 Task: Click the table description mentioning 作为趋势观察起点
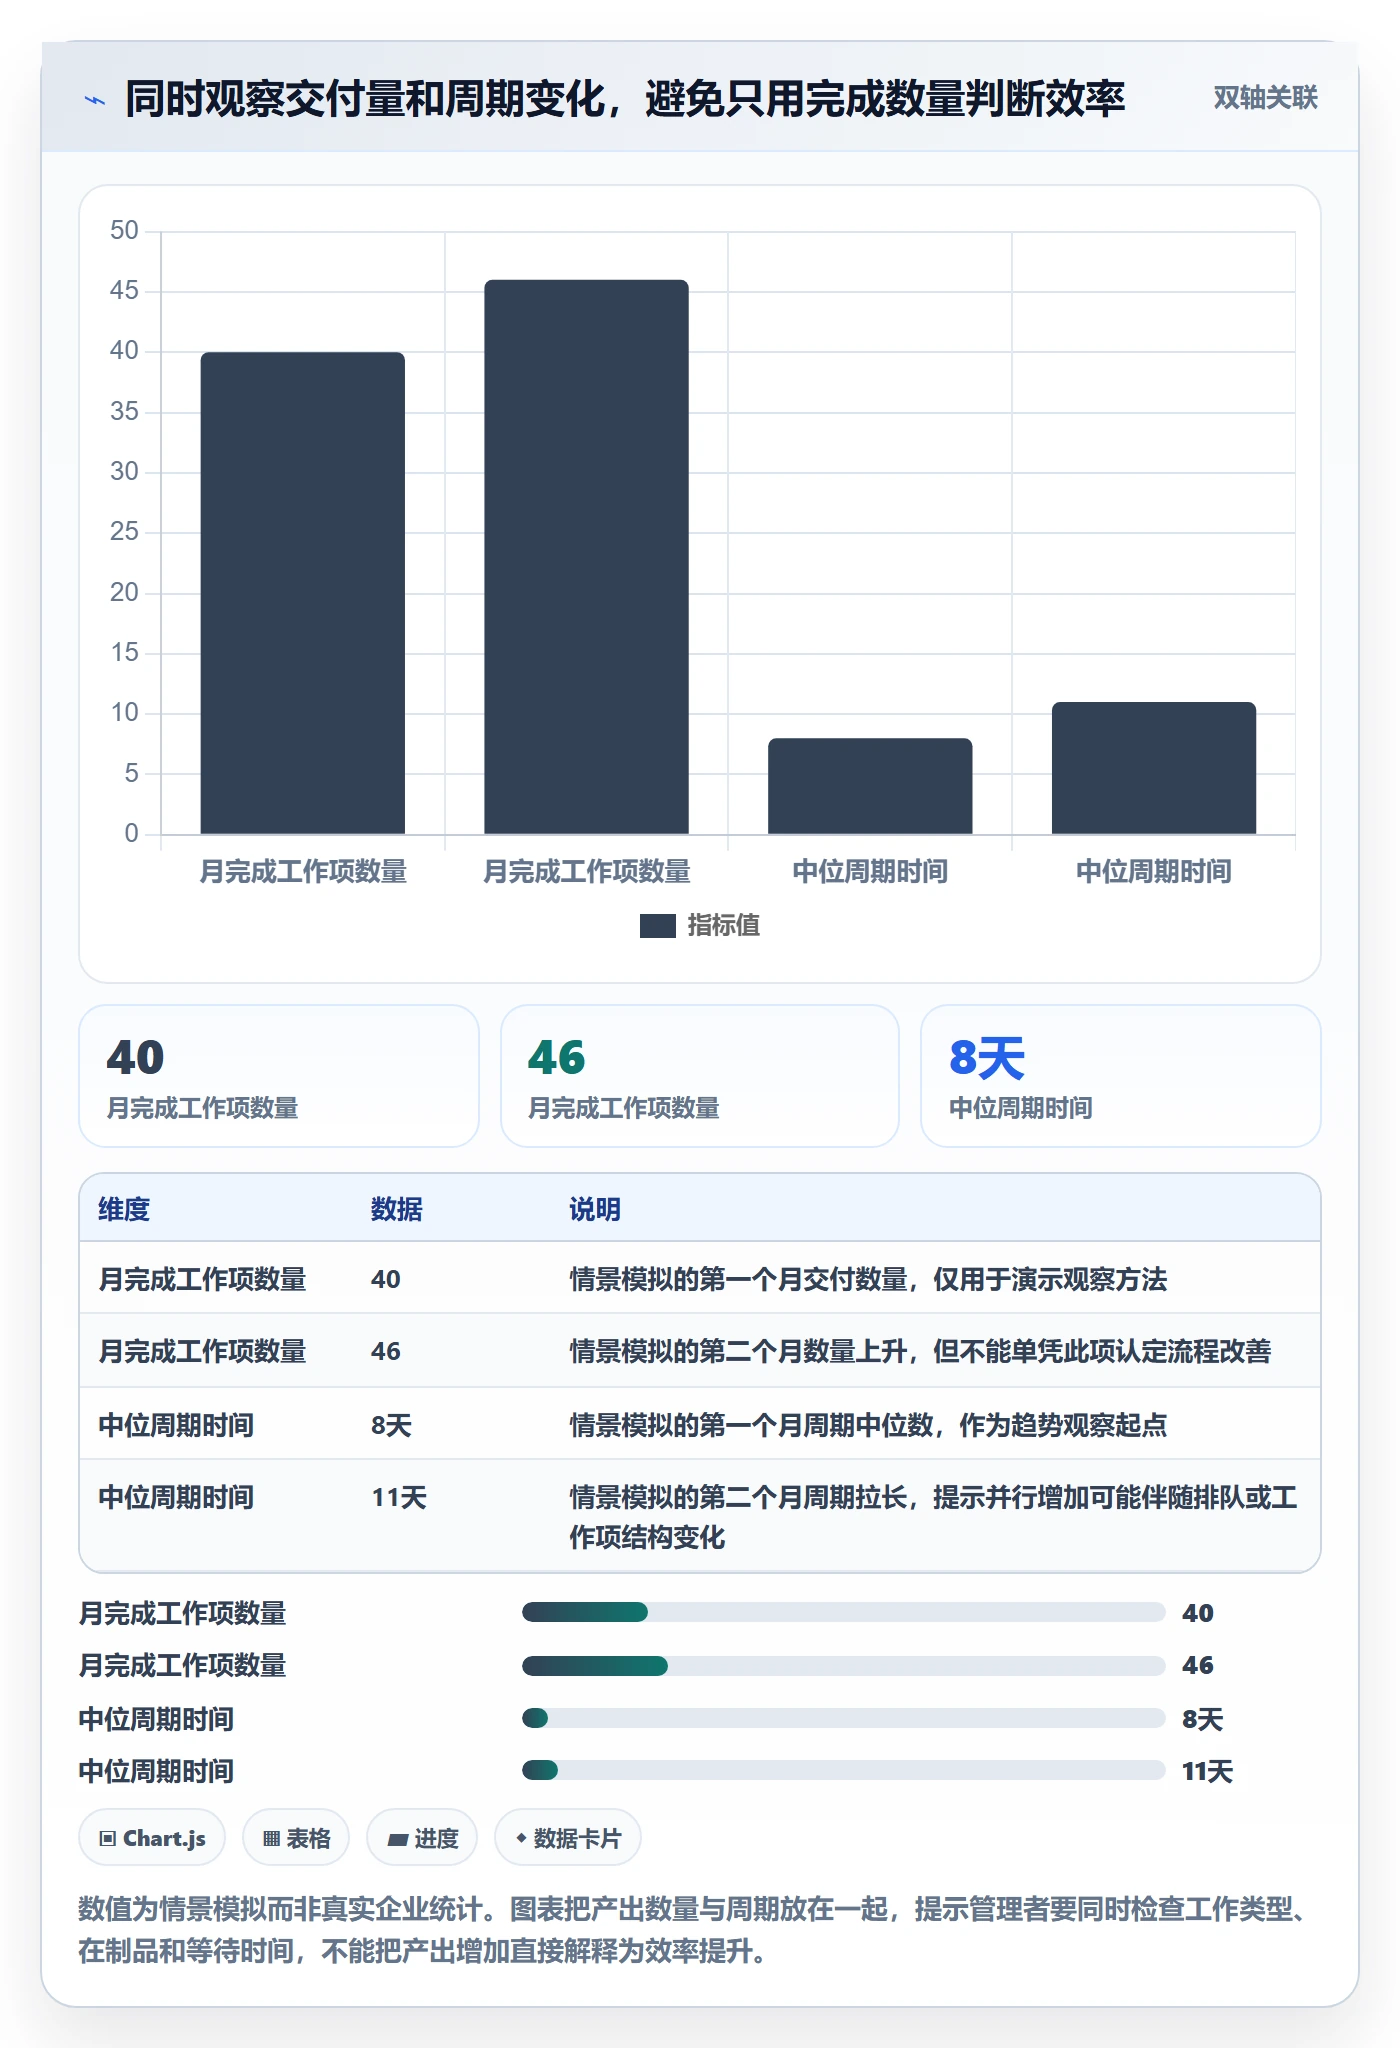pyautogui.click(x=868, y=1425)
